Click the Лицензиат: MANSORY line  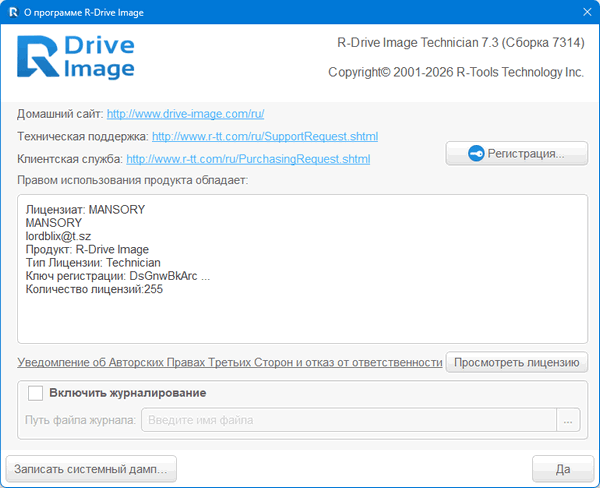click(85, 210)
